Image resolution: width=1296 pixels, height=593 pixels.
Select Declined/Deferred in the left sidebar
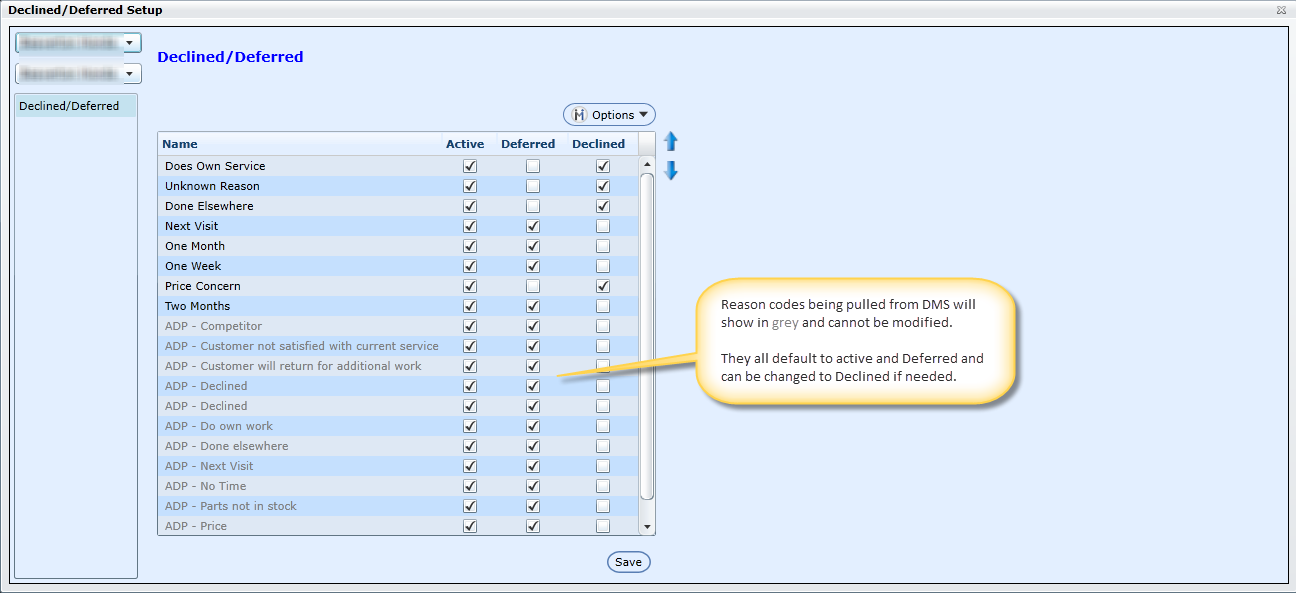tap(69, 106)
